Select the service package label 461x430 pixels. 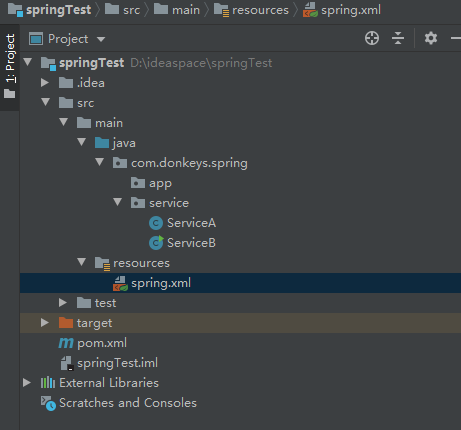[x=169, y=203]
